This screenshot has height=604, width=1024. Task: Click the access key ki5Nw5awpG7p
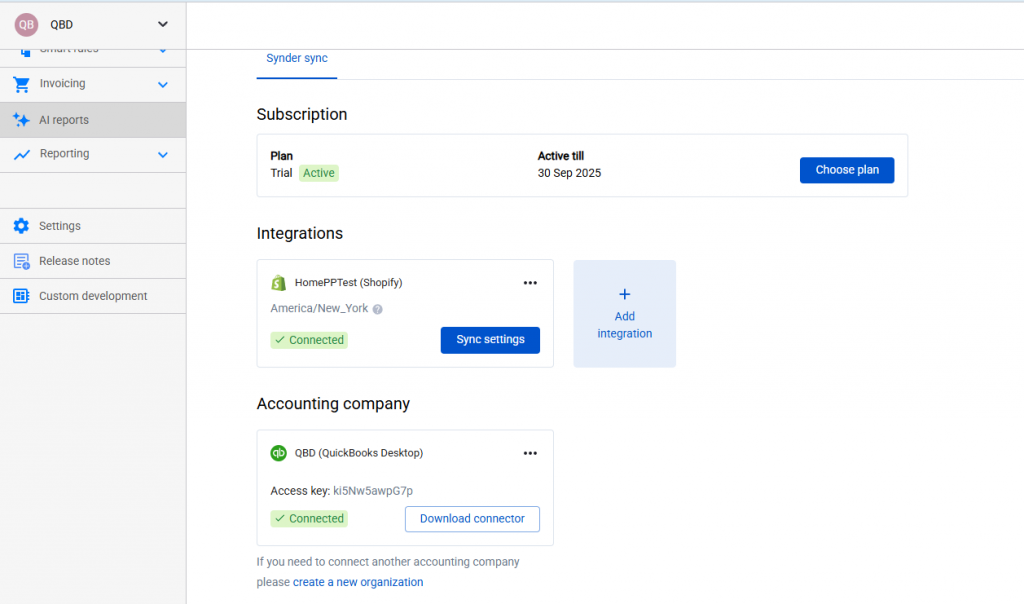point(373,491)
